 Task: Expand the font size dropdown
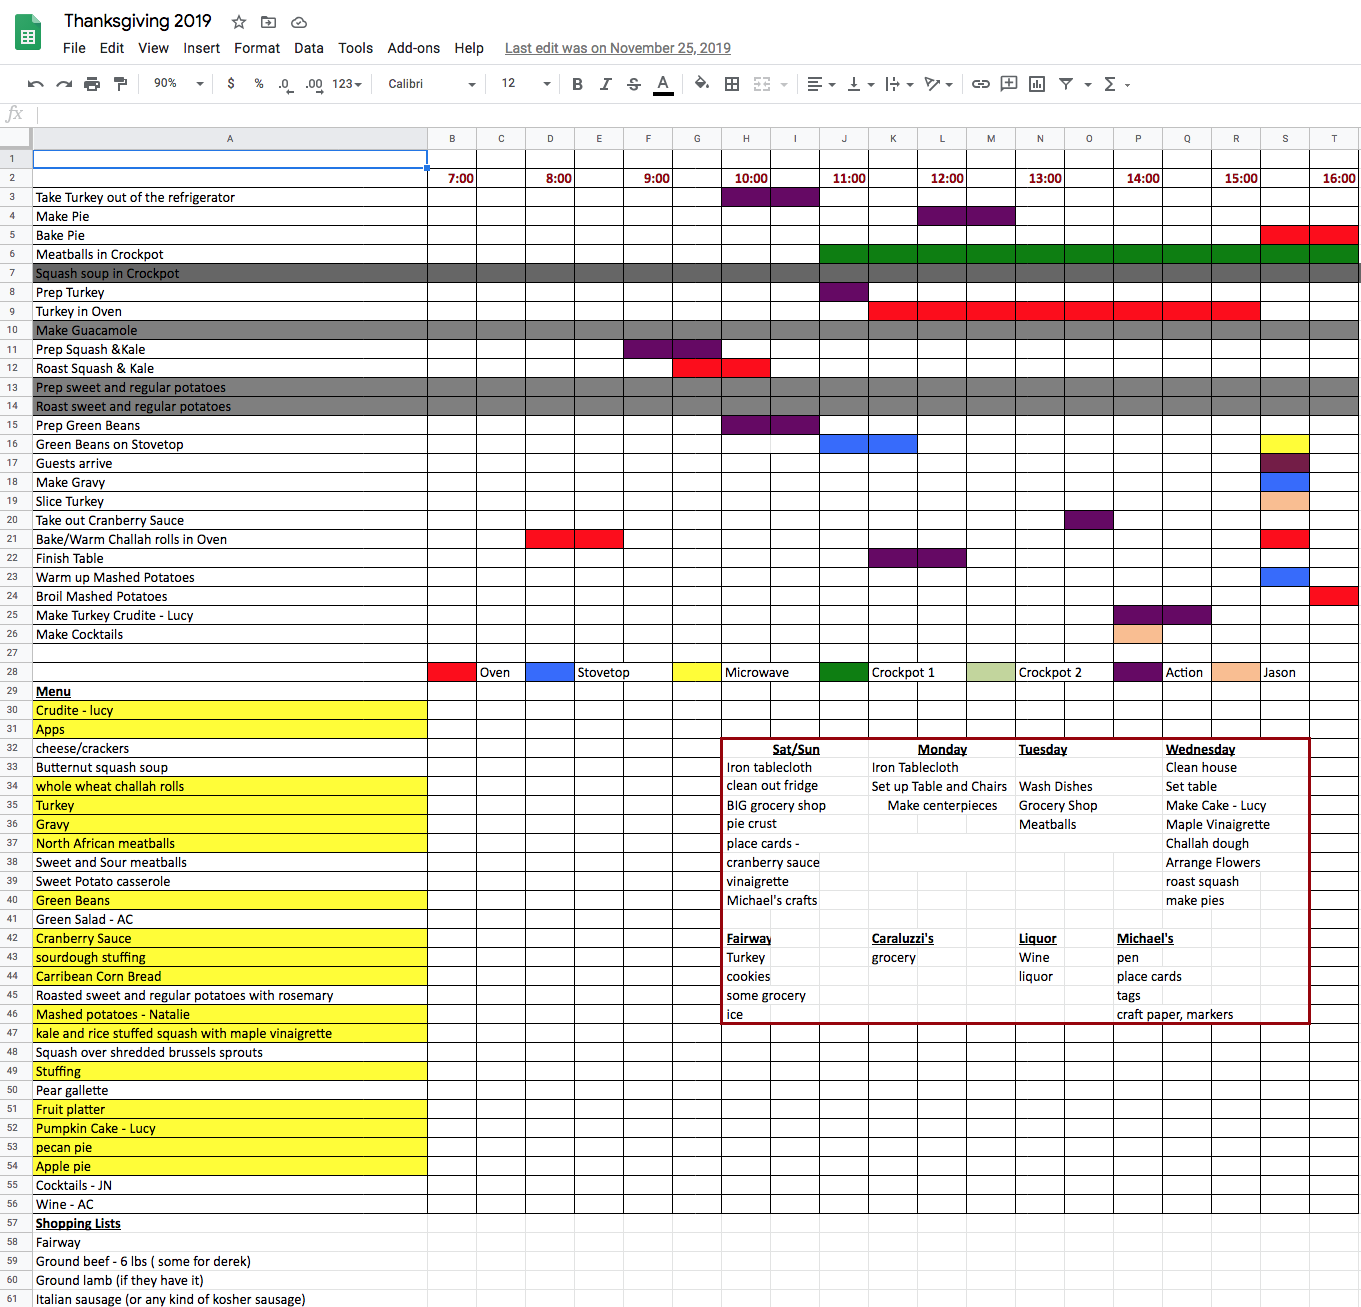[x=526, y=84]
